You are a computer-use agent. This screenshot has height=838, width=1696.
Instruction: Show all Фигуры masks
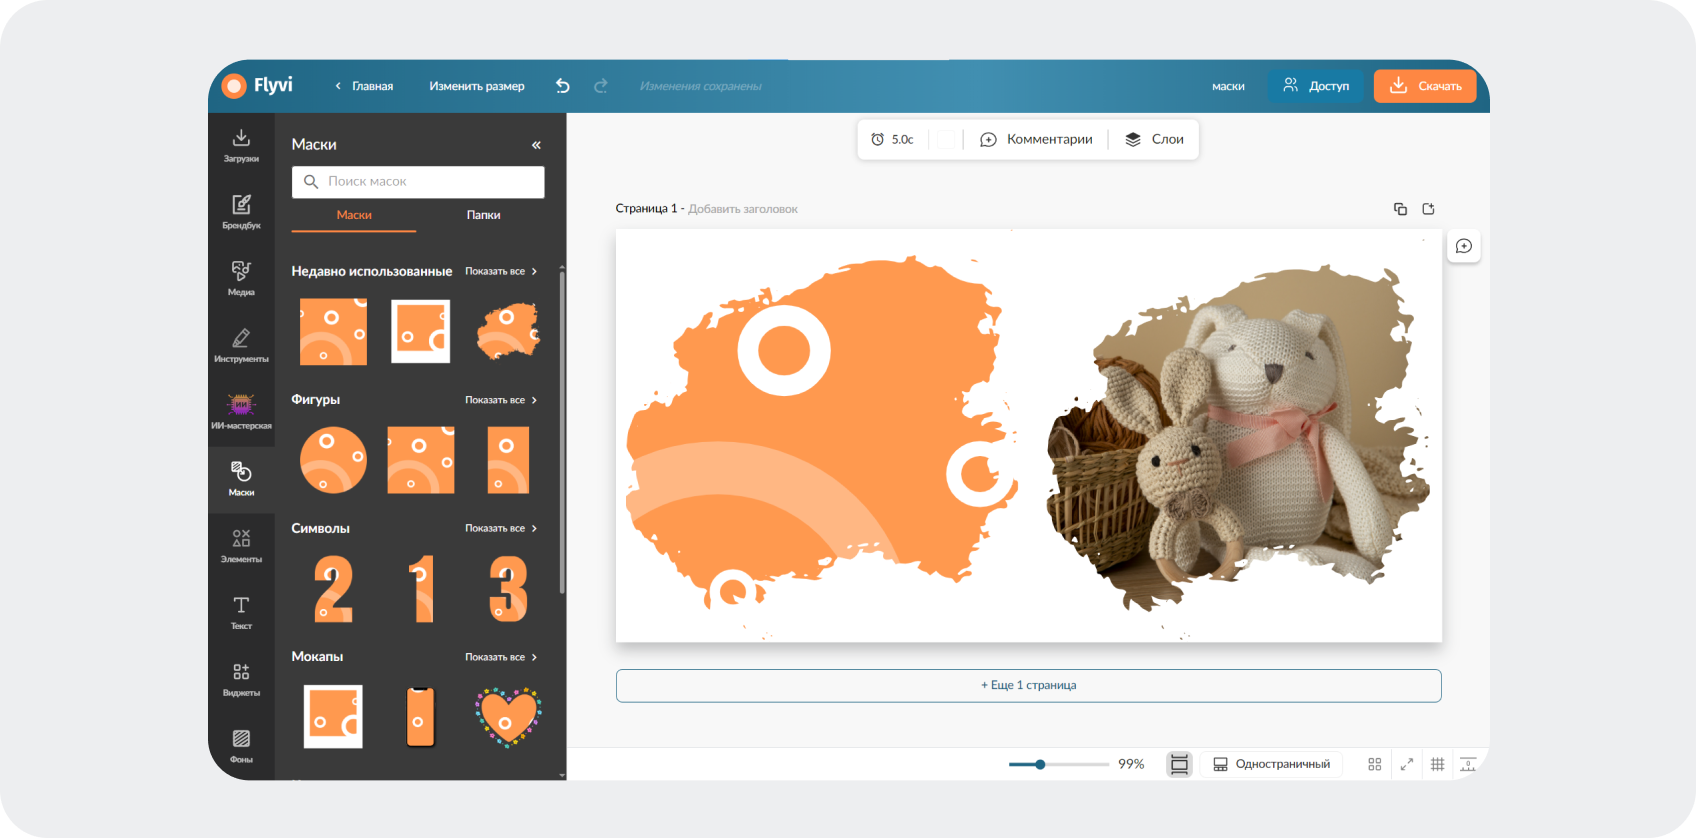501,400
